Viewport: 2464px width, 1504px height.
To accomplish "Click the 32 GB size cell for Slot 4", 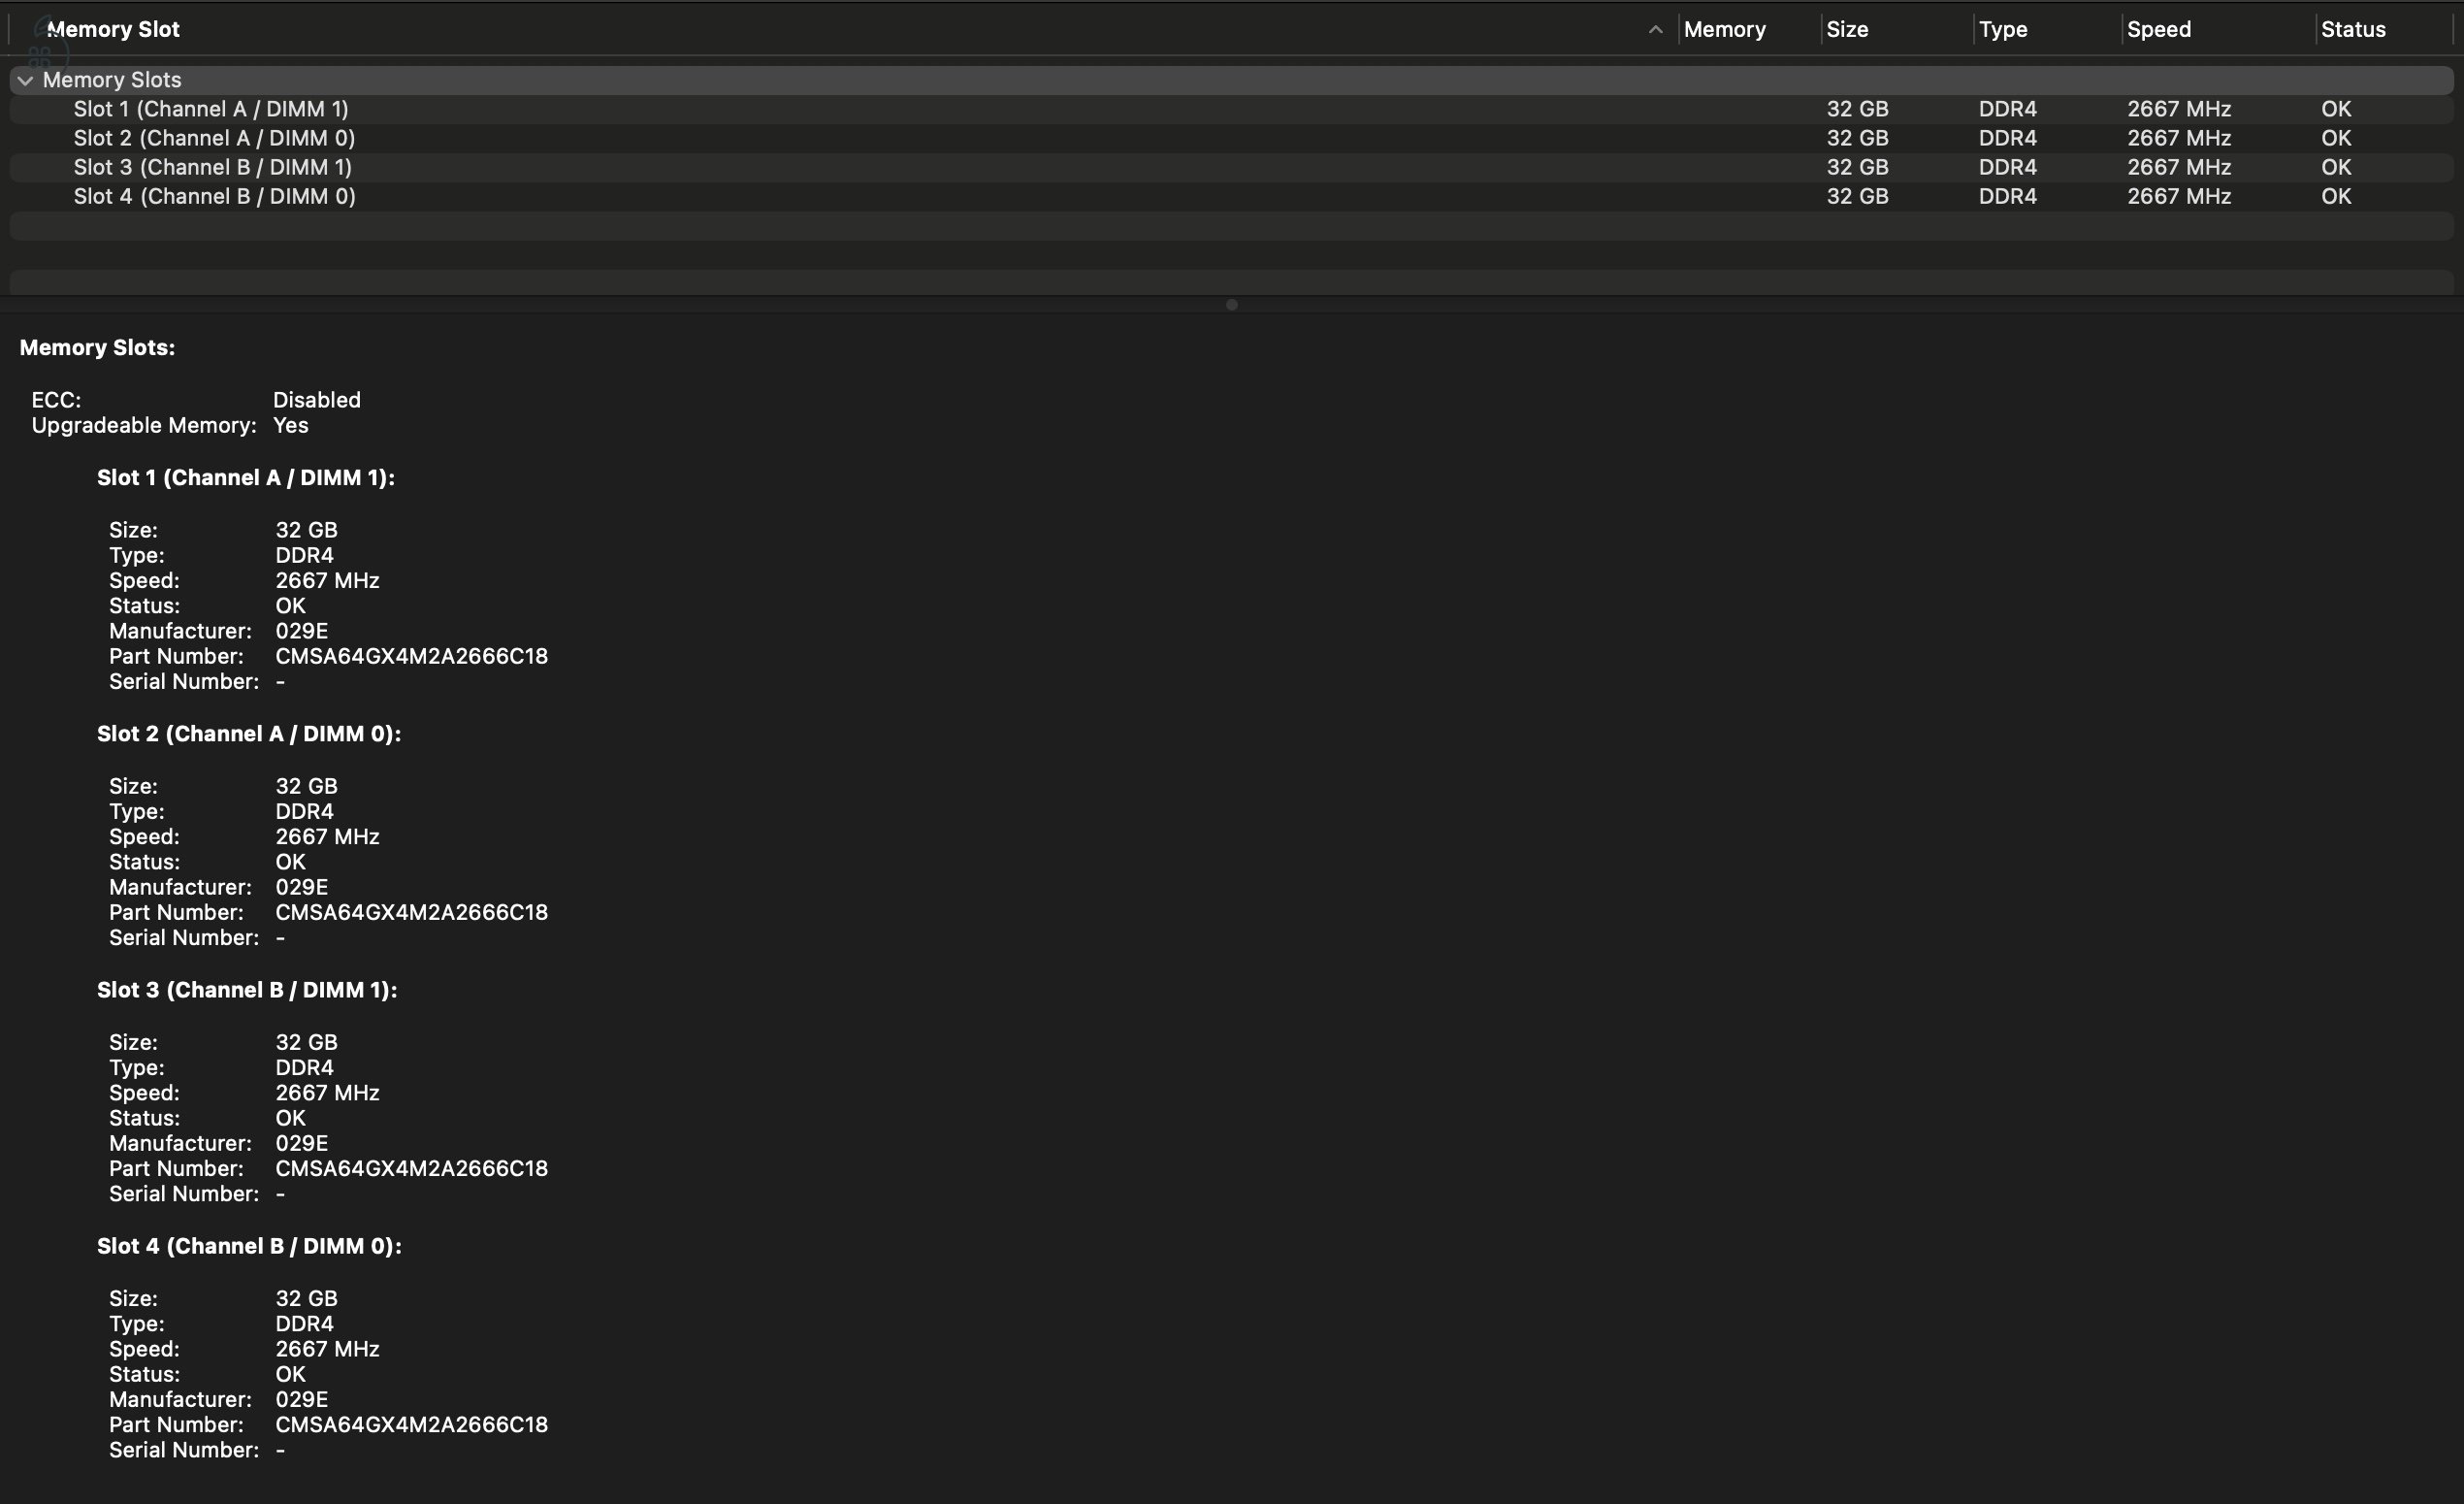I will [x=1857, y=196].
